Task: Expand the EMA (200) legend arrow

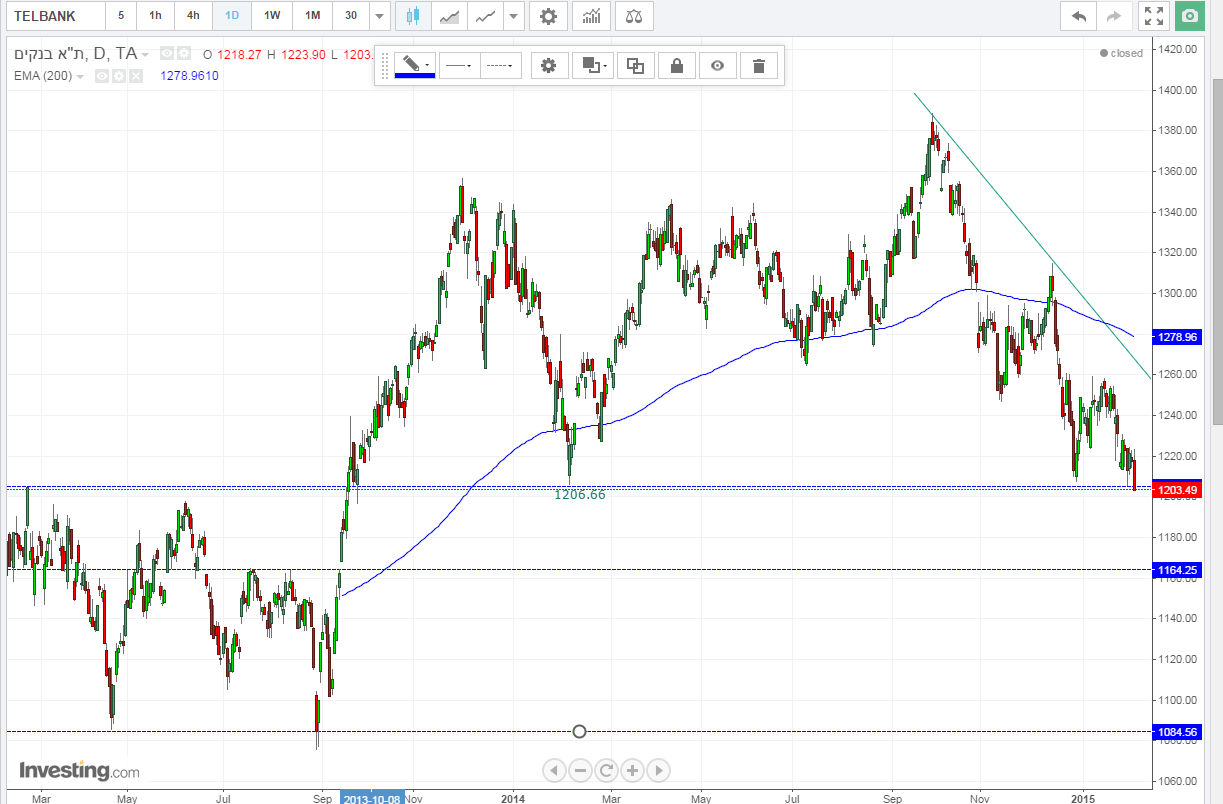Action: tap(80, 76)
